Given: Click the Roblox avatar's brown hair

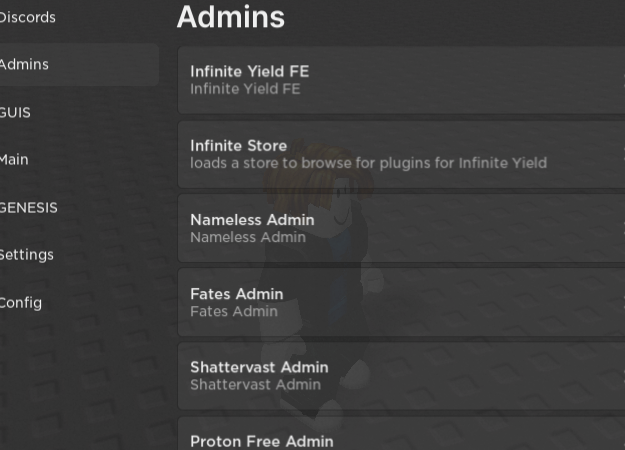Looking at the screenshot, I should pyautogui.click(x=315, y=171).
